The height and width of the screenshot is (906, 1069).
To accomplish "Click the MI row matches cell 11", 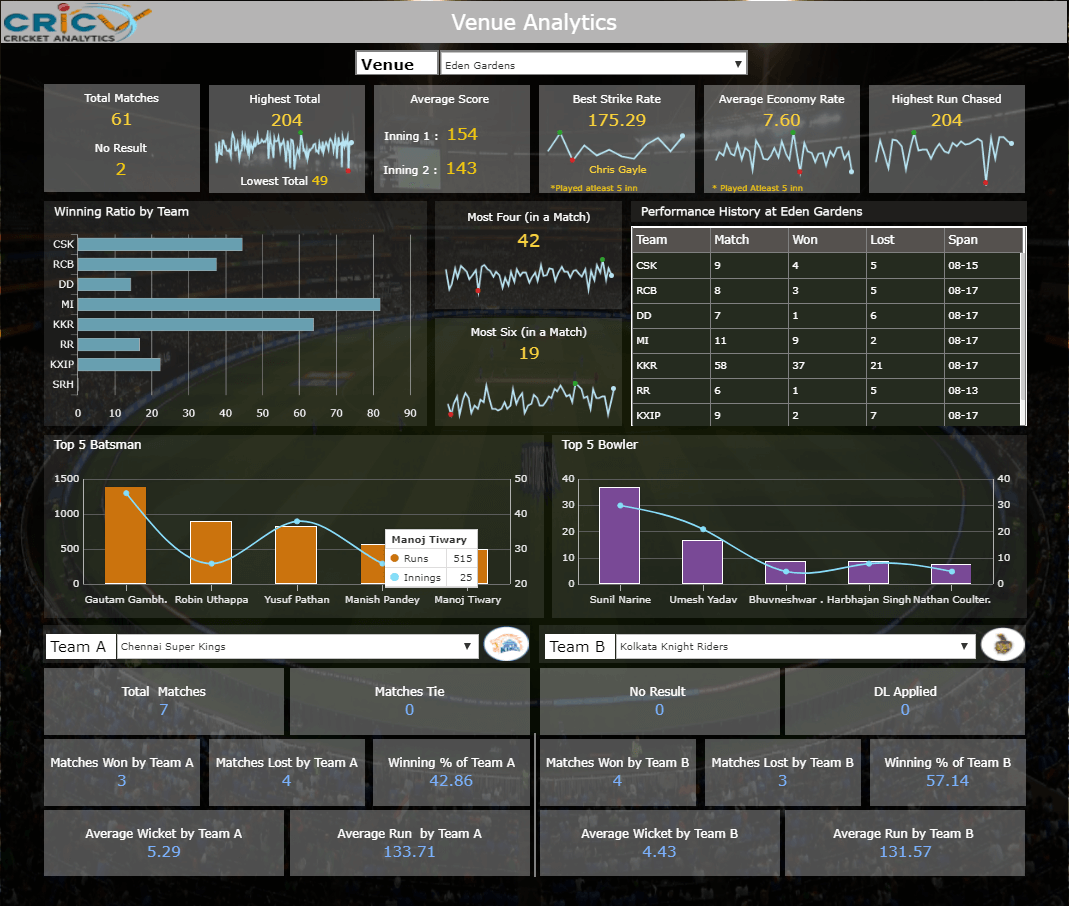I will click(x=749, y=340).
